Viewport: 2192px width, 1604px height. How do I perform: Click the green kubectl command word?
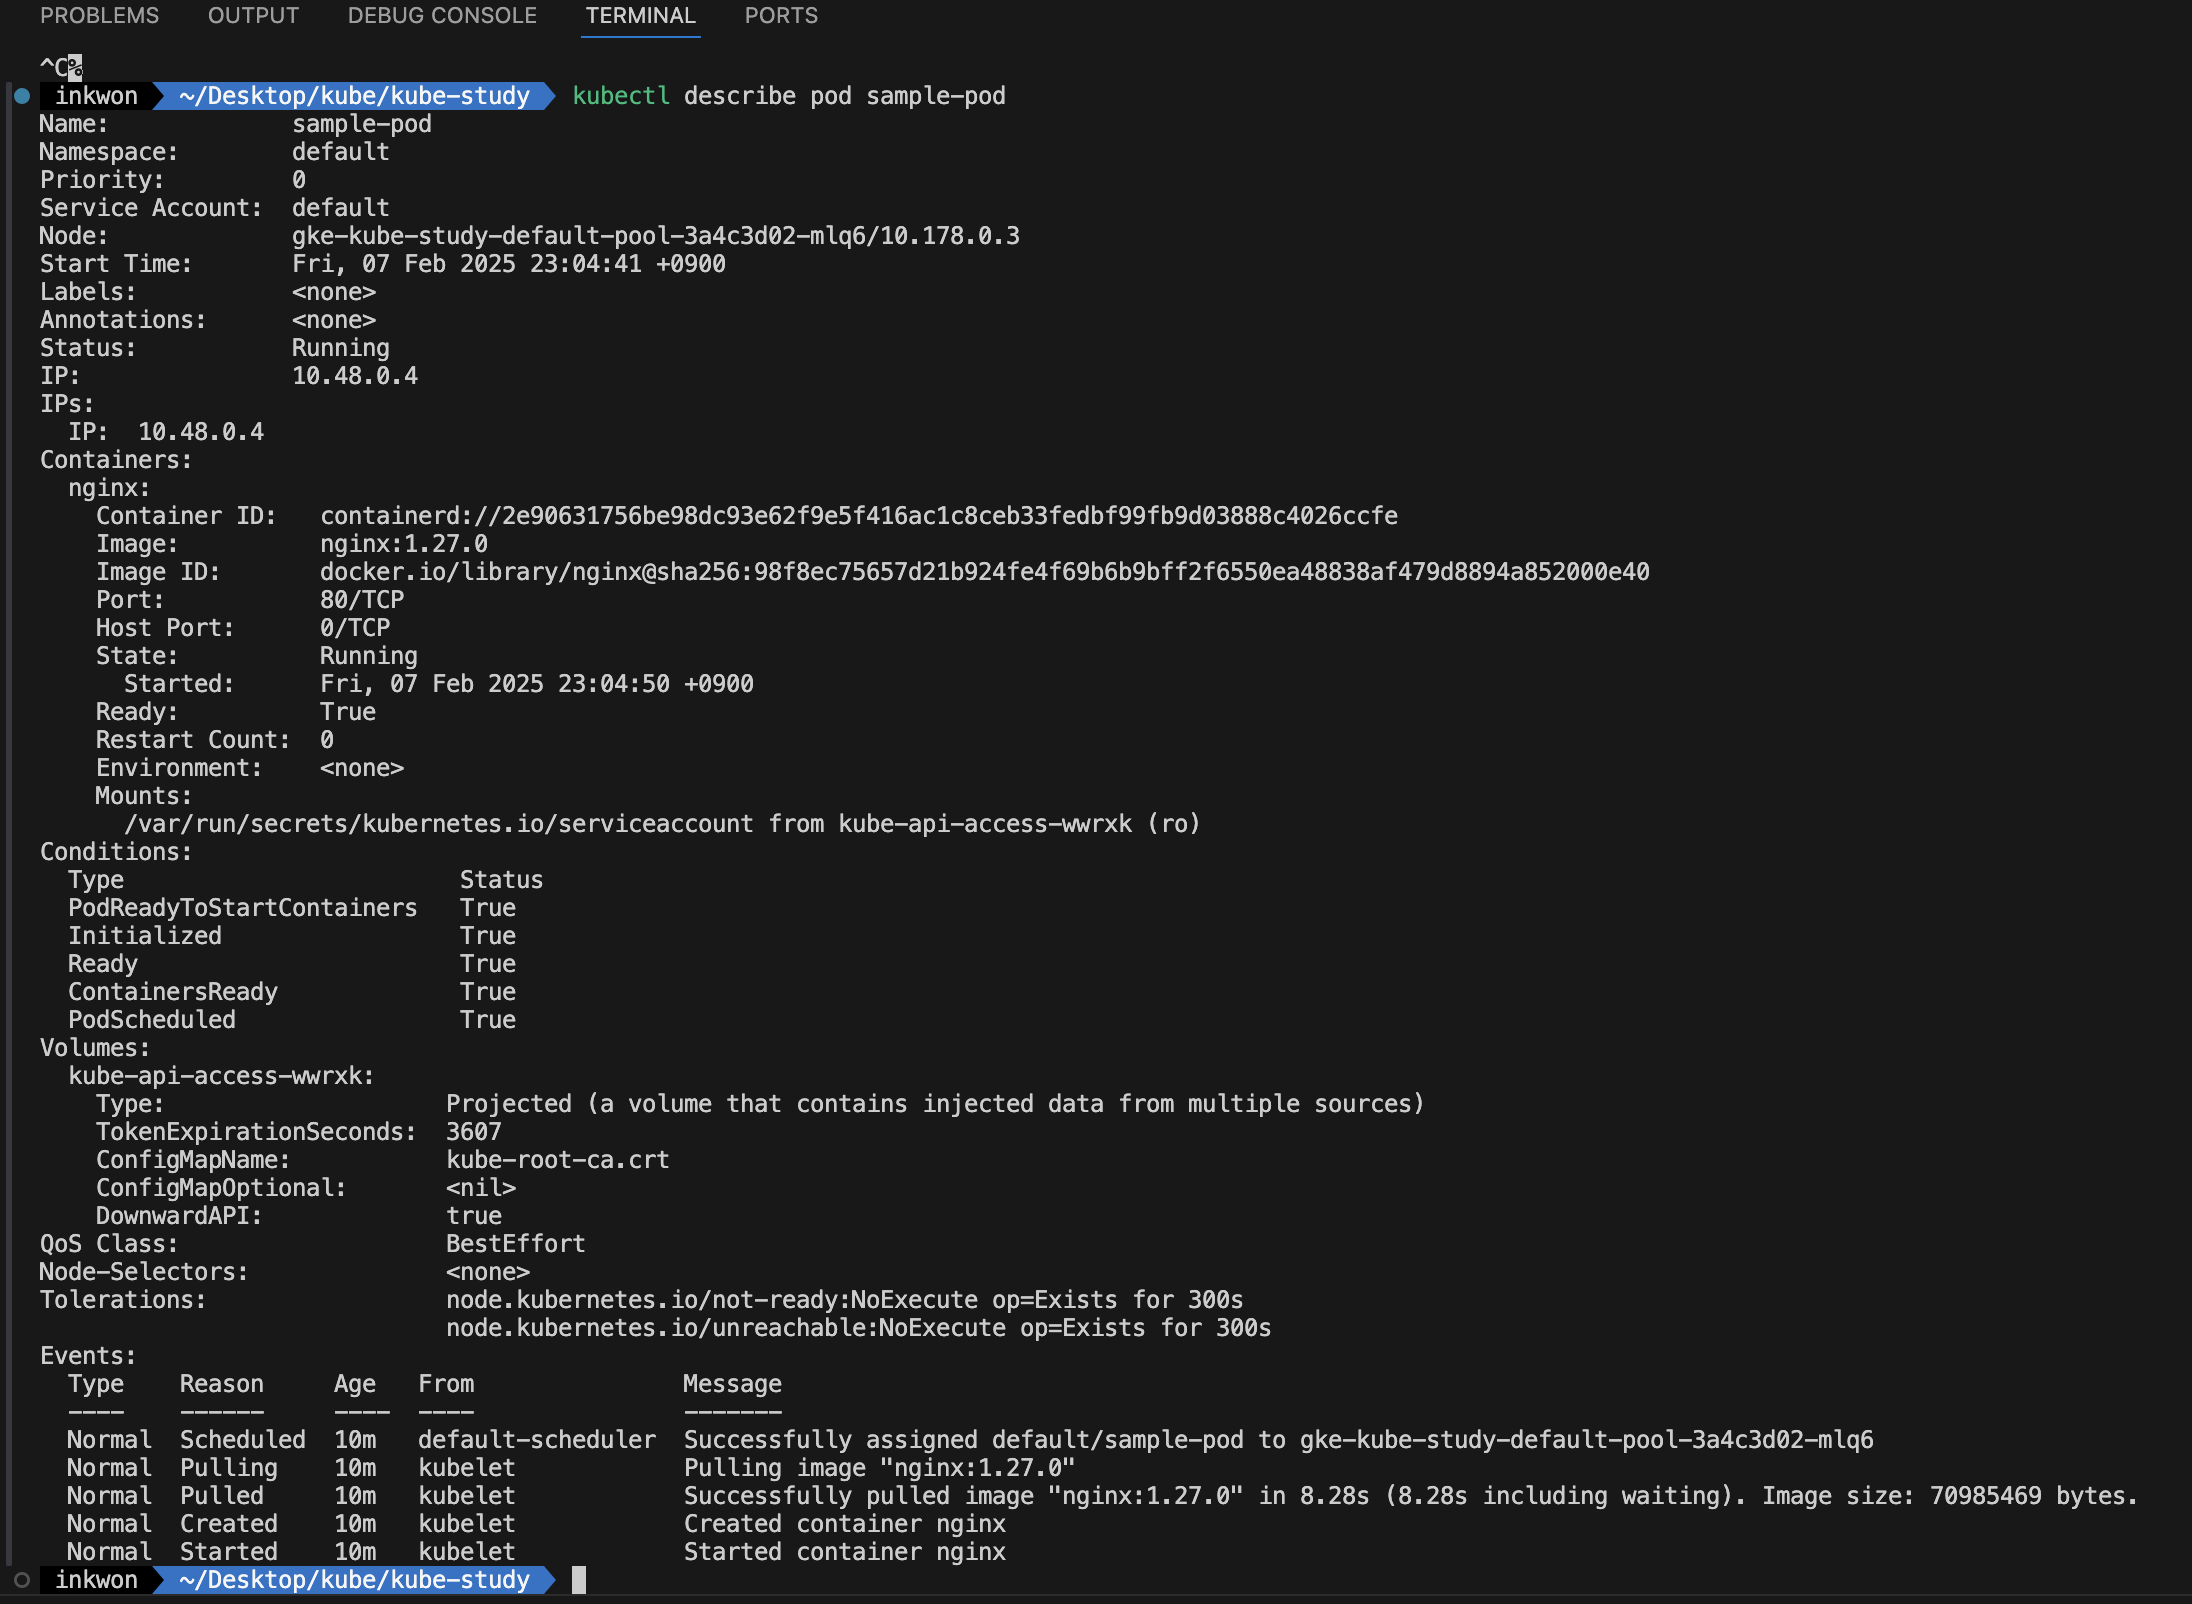620,96
